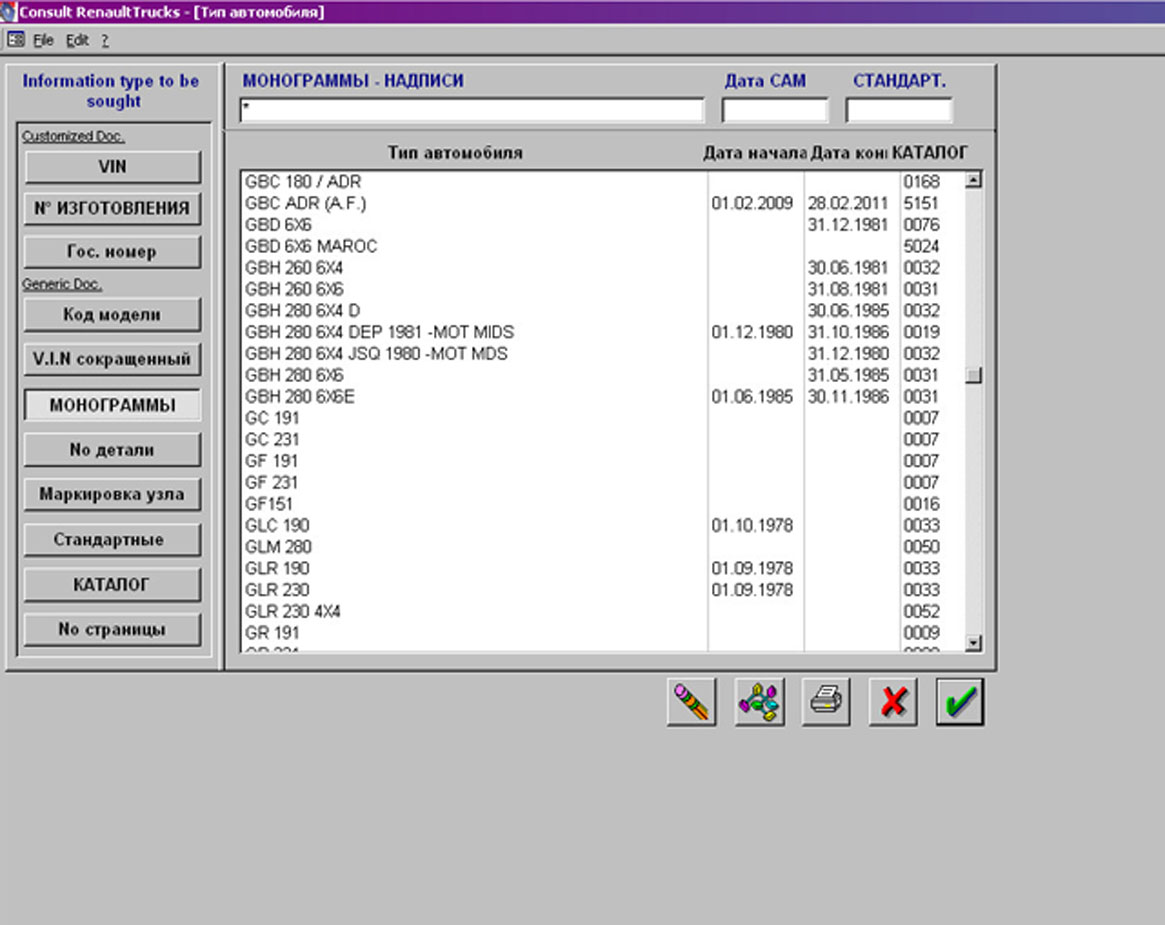Select the GBH 280 6X6E row
The height and width of the screenshot is (925, 1165).
pyautogui.click(x=300, y=397)
